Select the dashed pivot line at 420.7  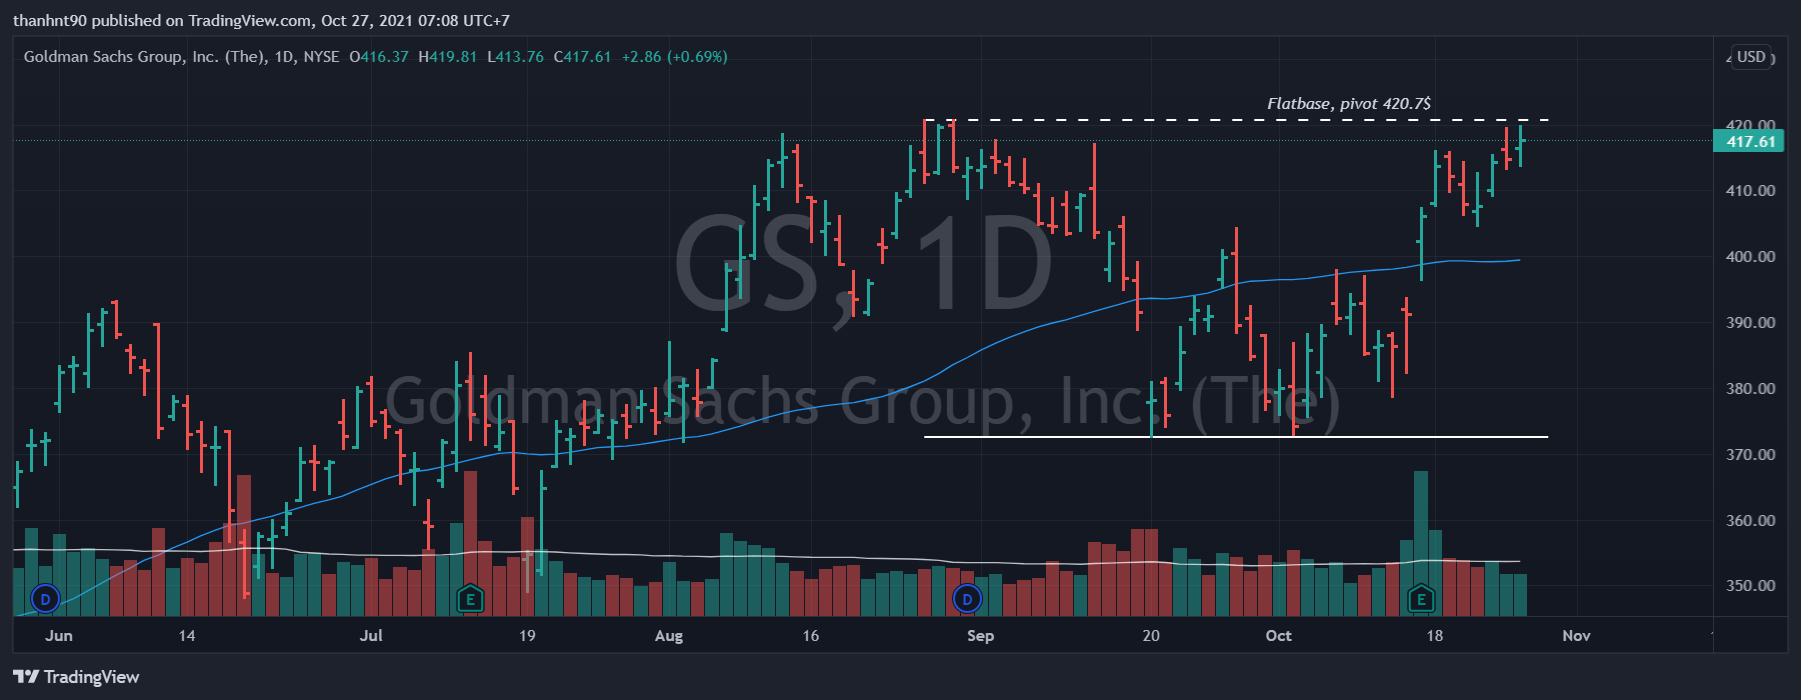coord(1236,120)
